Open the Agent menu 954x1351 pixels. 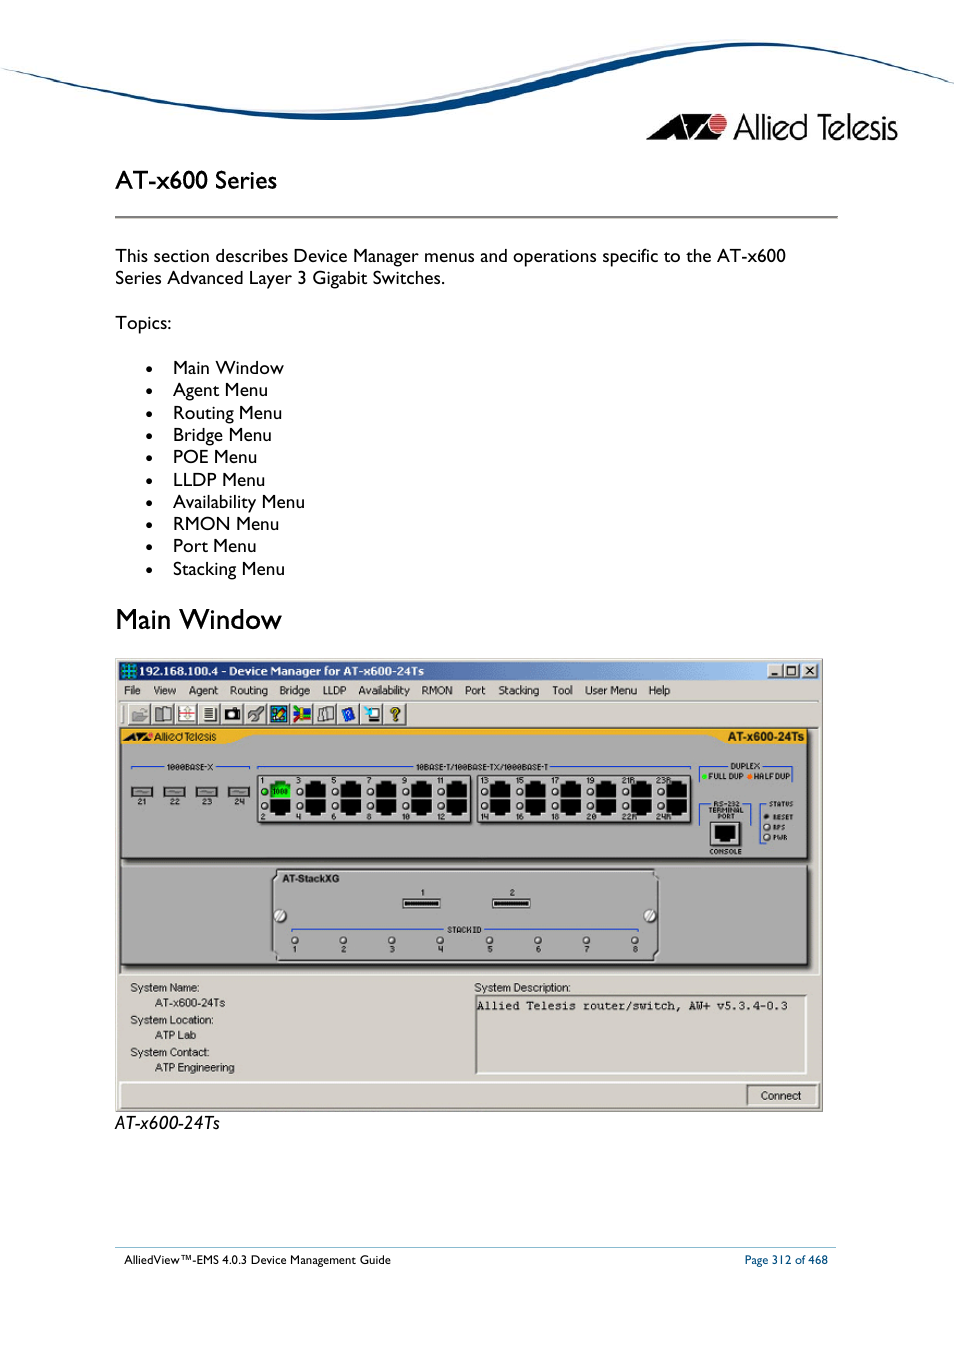(203, 691)
